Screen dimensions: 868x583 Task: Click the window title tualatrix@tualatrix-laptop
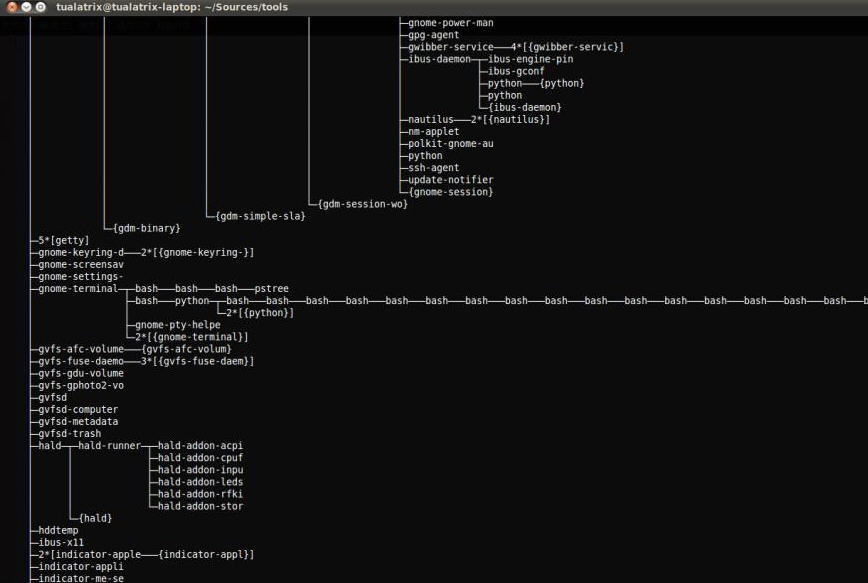point(172,7)
